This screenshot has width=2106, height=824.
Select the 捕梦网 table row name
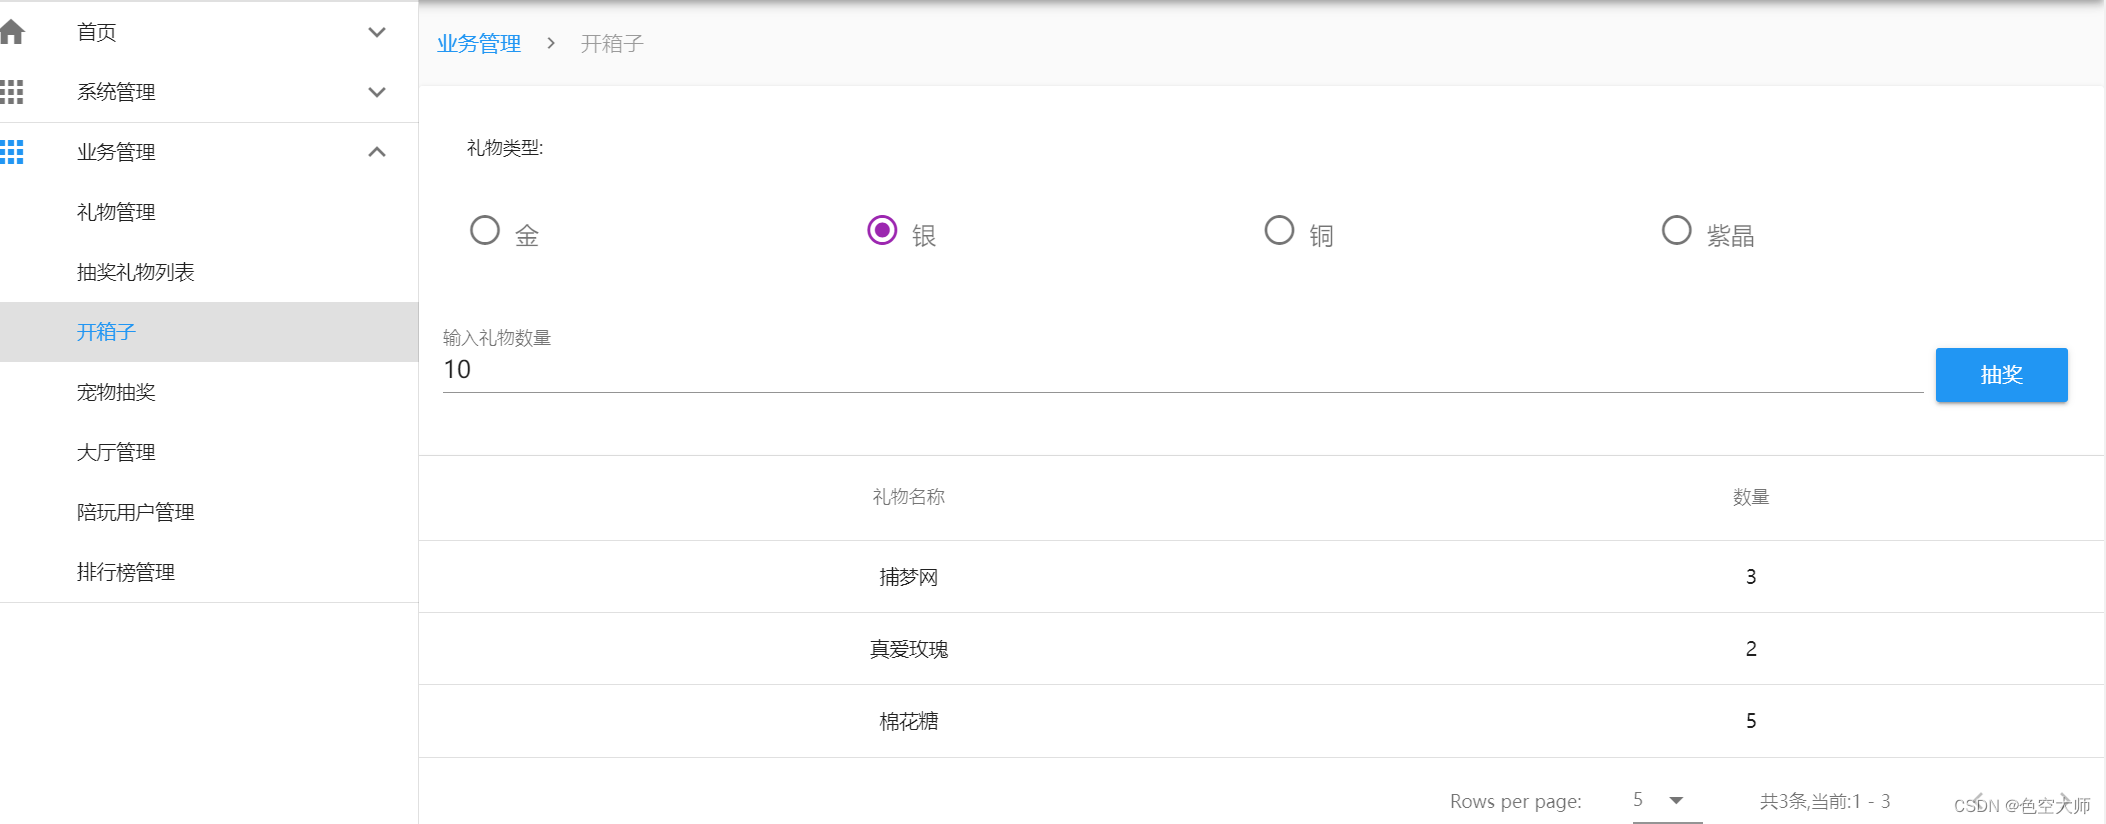pyautogui.click(x=908, y=577)
